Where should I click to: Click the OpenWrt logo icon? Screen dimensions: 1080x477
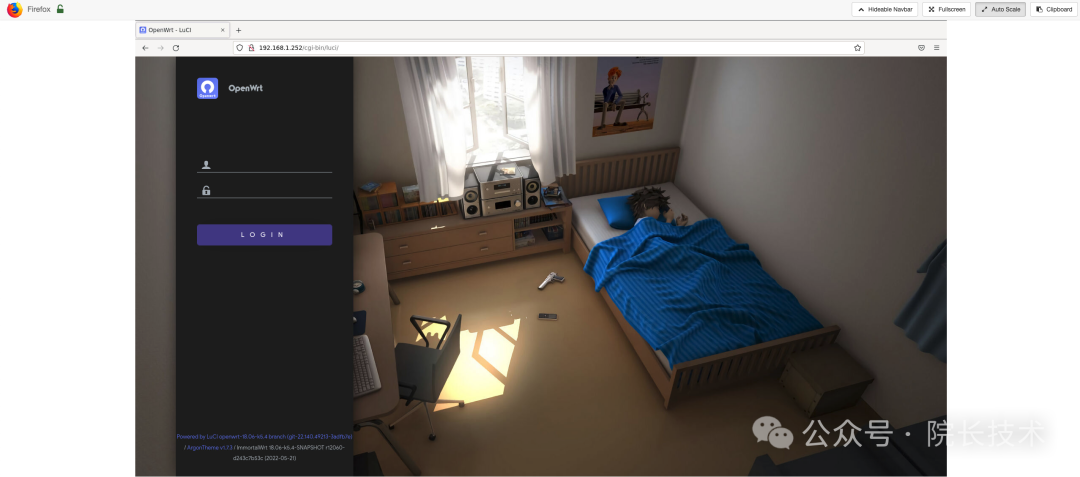click(x=207, y=88)
